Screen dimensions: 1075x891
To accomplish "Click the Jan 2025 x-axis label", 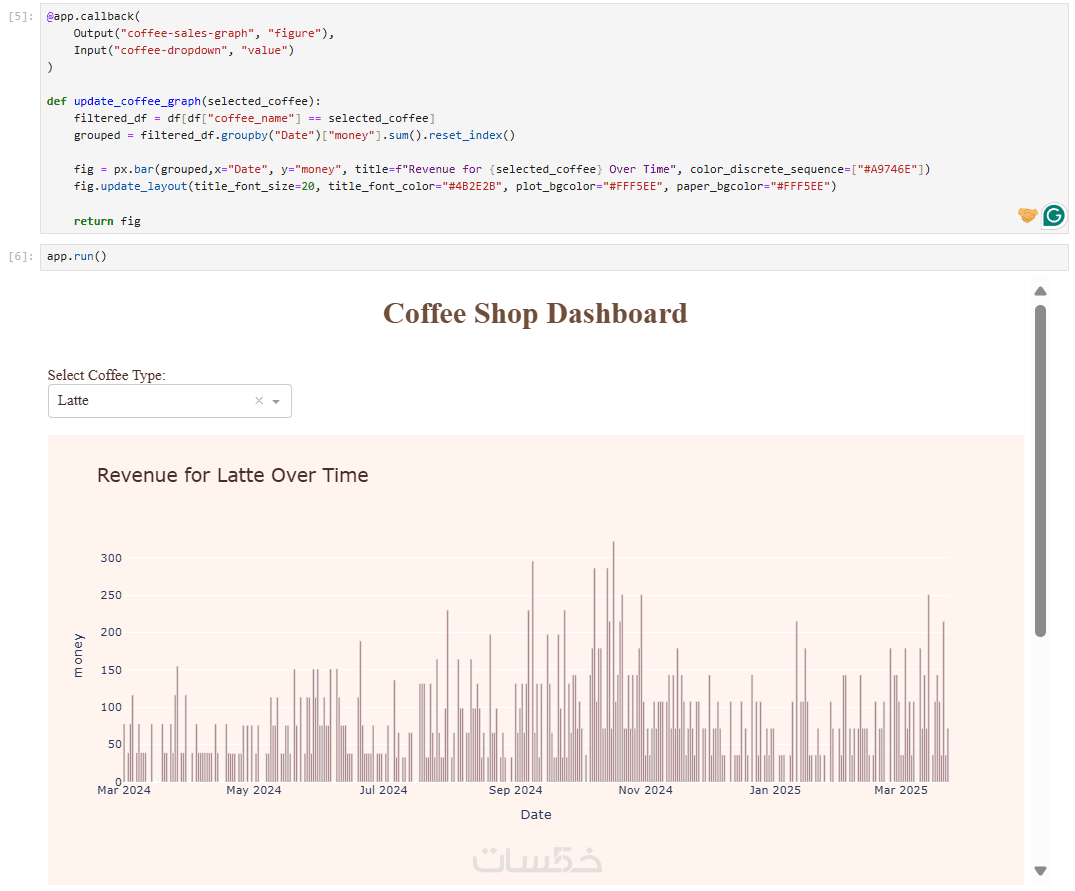I will pyautogui.click(x=774, y=790).
